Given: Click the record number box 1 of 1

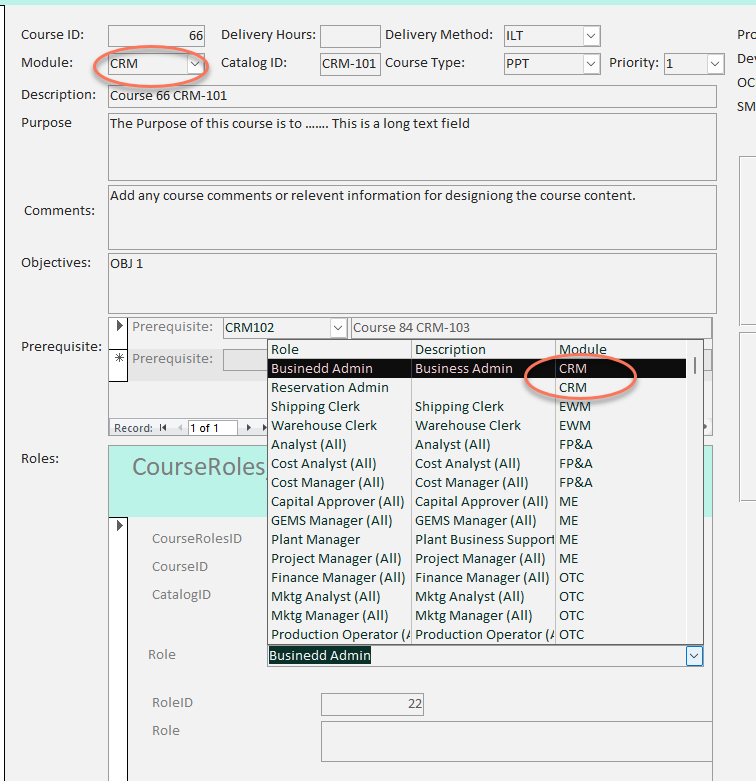Looking at the screenshot, I should pos(213,428).
